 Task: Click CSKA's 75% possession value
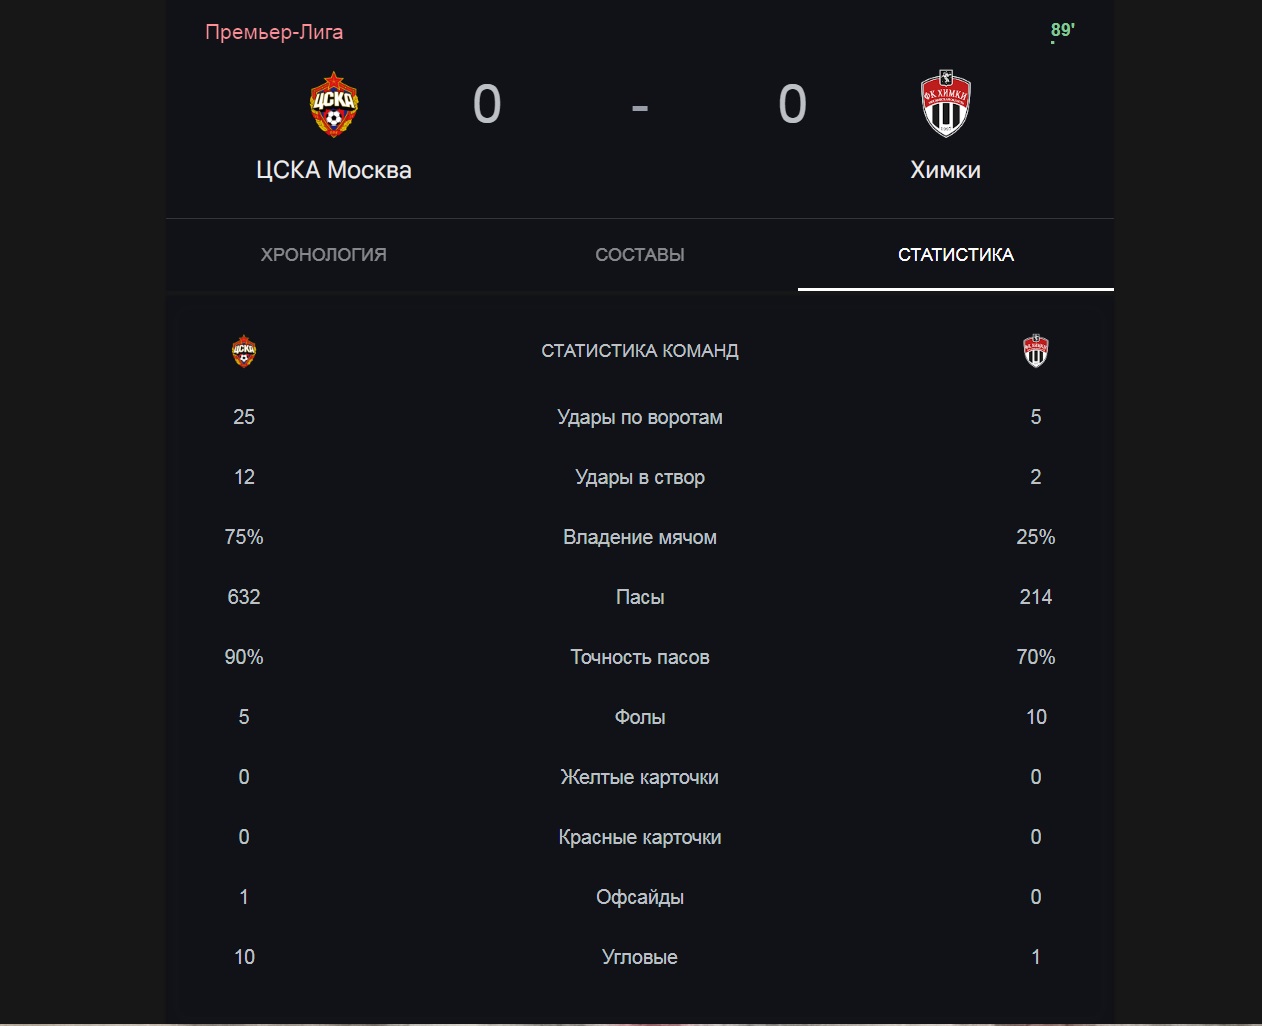(x=244, y=537)
